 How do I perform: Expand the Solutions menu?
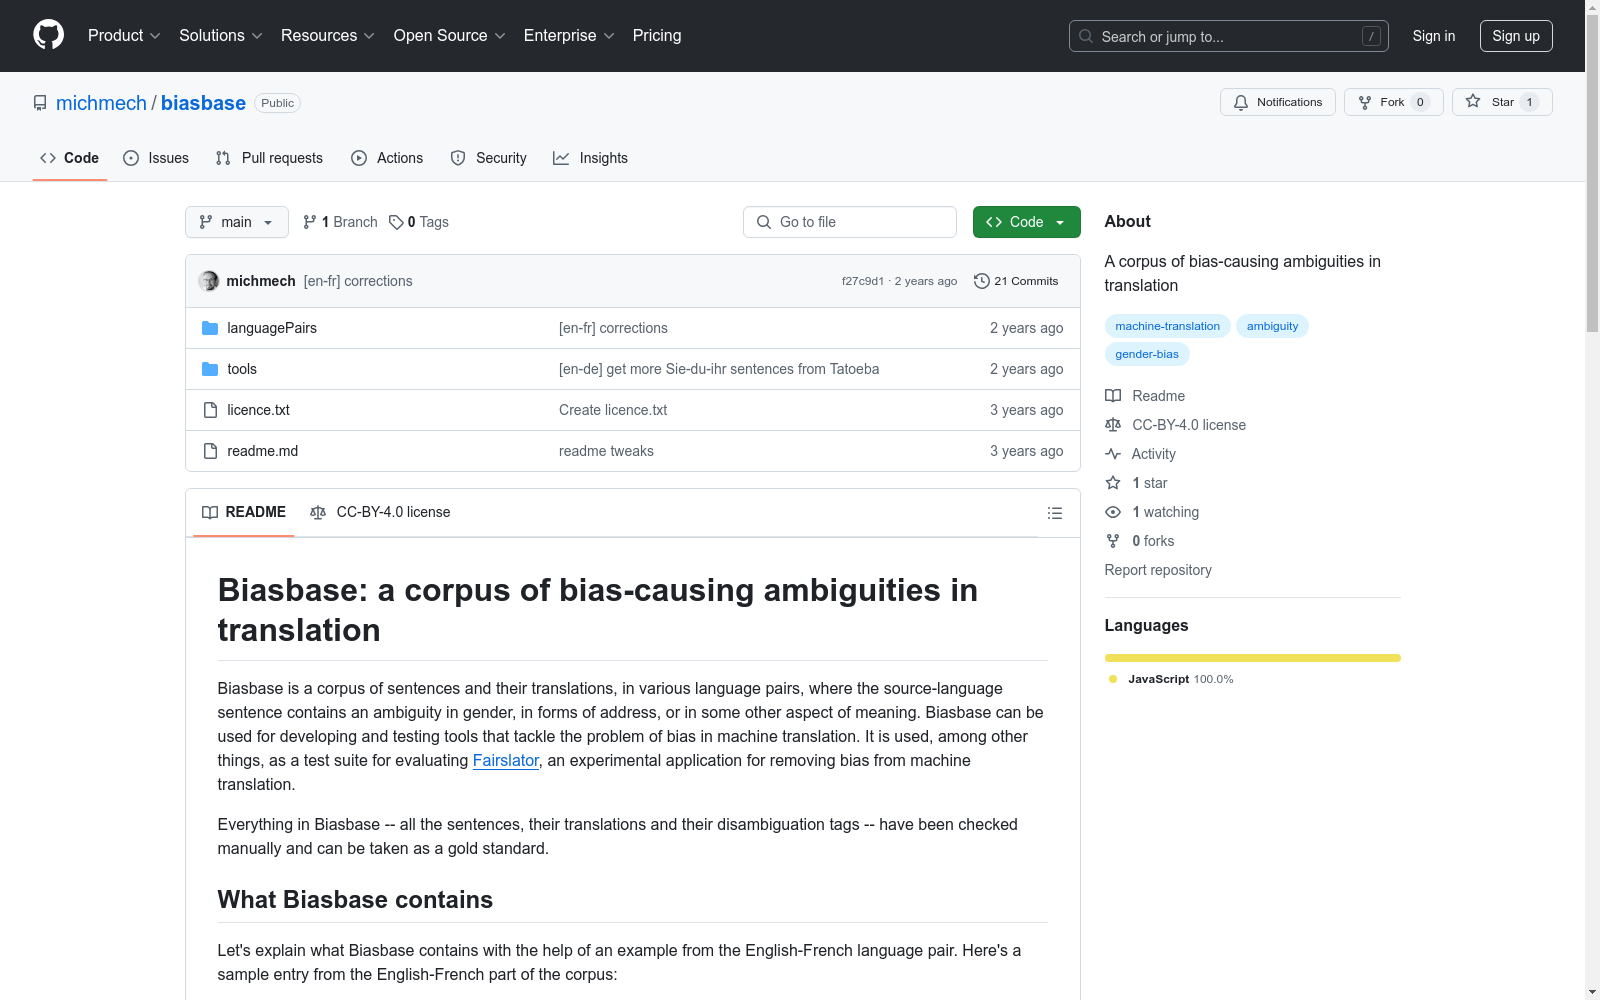(x=221, y=36)
